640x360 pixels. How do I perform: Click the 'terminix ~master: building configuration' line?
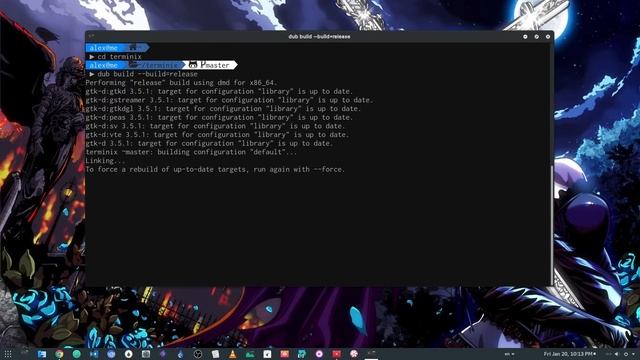pyautogui.click(x=191, y=152)
